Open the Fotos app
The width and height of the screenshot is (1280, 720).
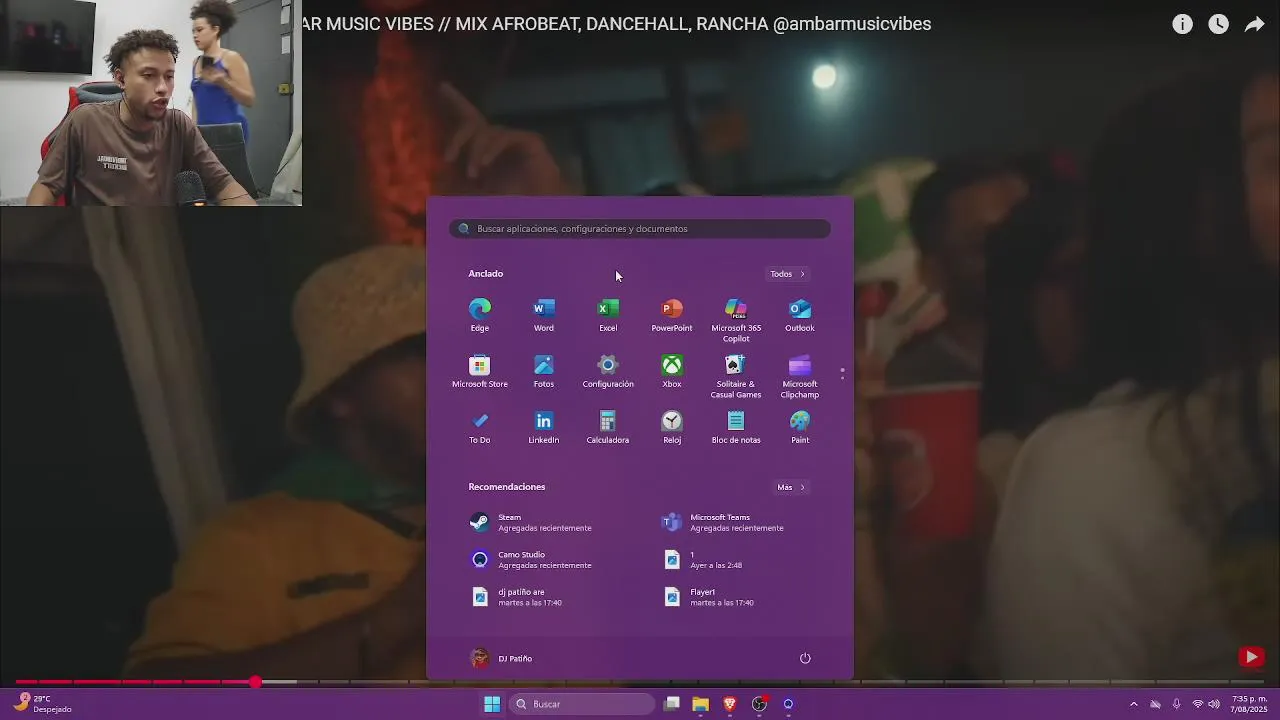544,371
